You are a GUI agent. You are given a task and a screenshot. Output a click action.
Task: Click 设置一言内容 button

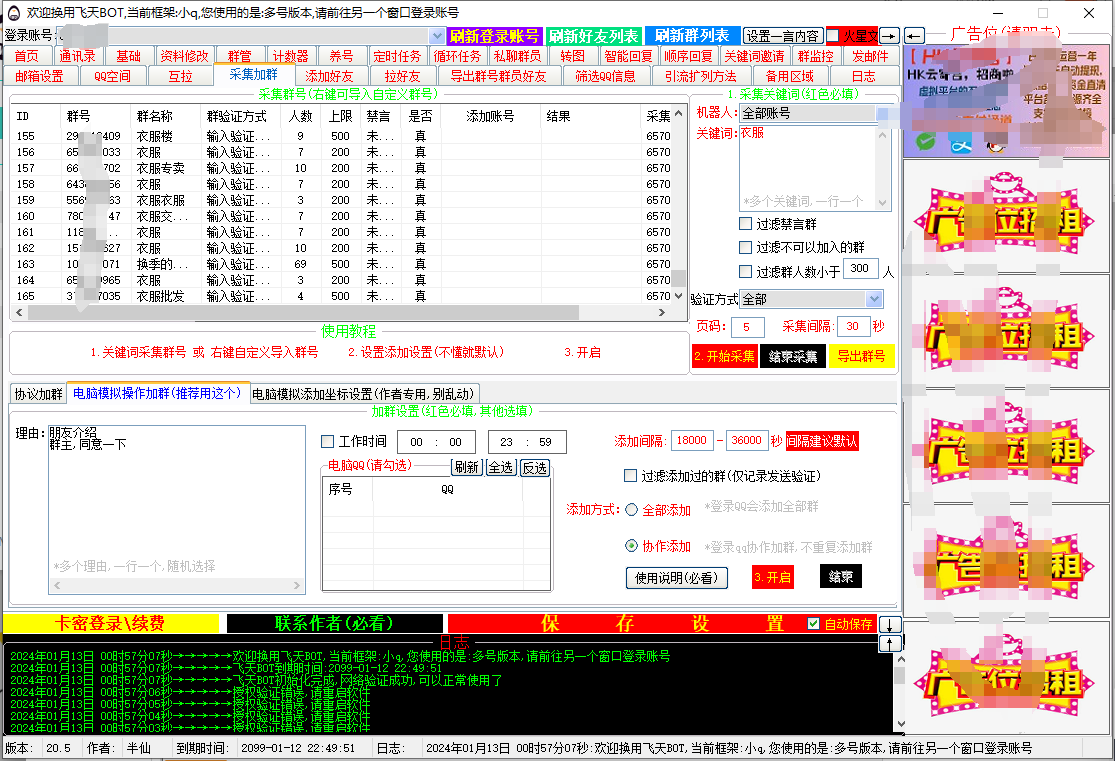[783, 36]
